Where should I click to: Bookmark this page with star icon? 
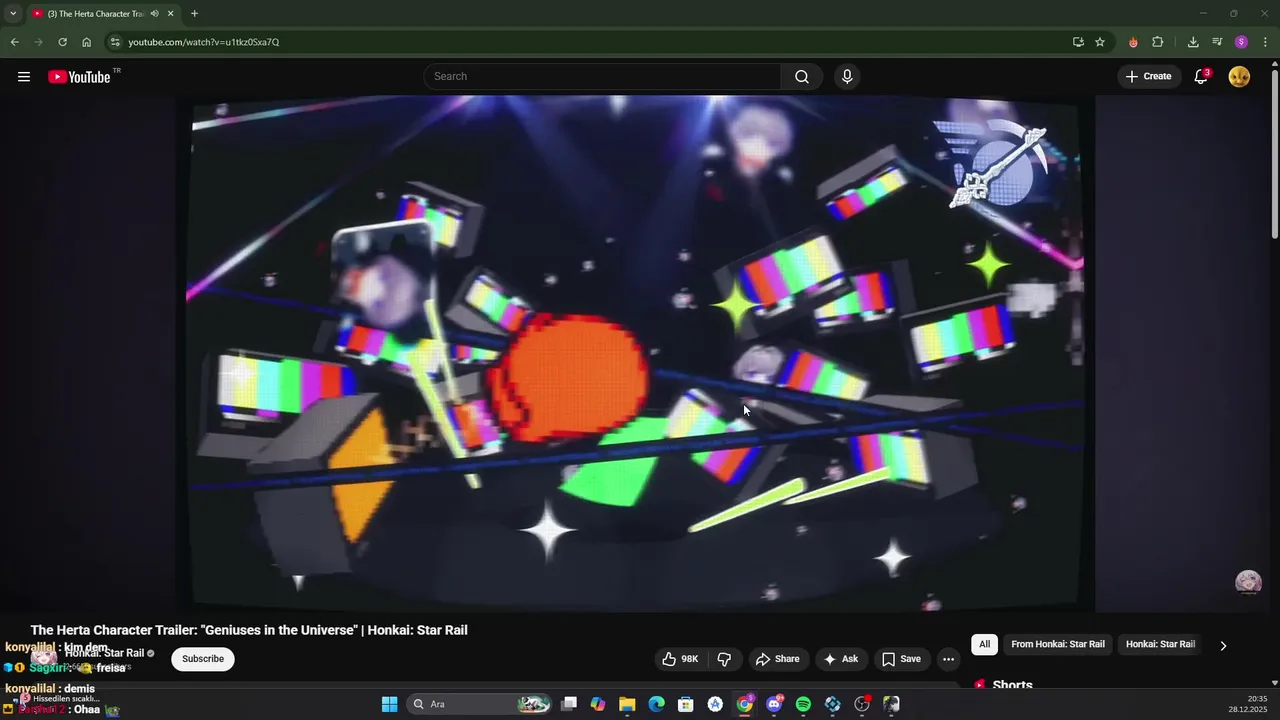click(1100, 42)
